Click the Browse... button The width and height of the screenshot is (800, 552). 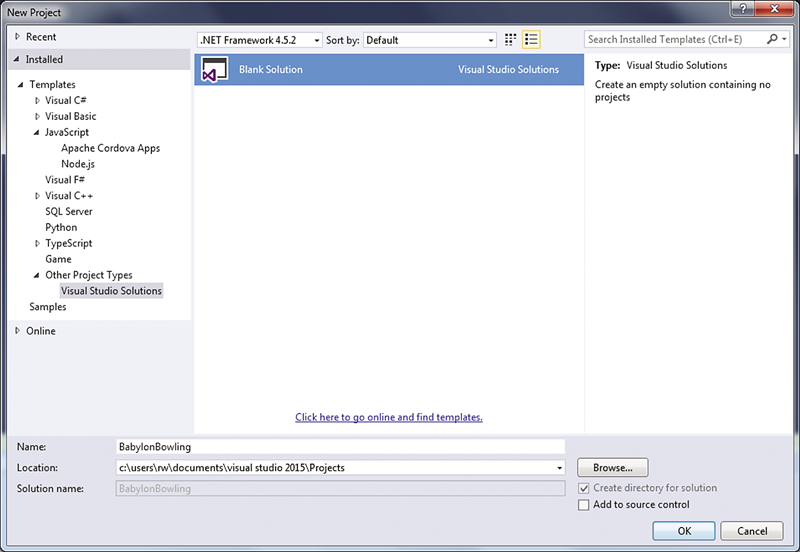coord(613,467)
